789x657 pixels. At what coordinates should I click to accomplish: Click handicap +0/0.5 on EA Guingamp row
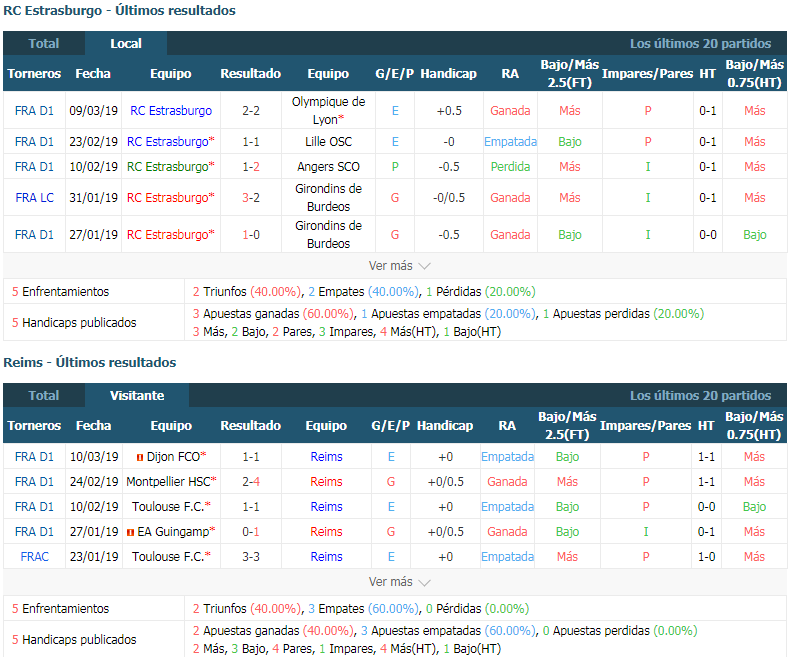pyautogui.click(x=445, y=531)
